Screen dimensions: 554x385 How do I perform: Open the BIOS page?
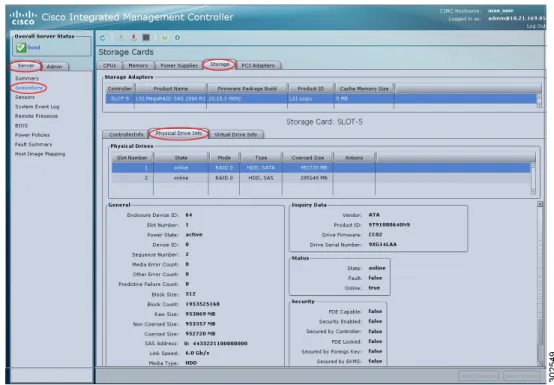click(x=21, y=125)
